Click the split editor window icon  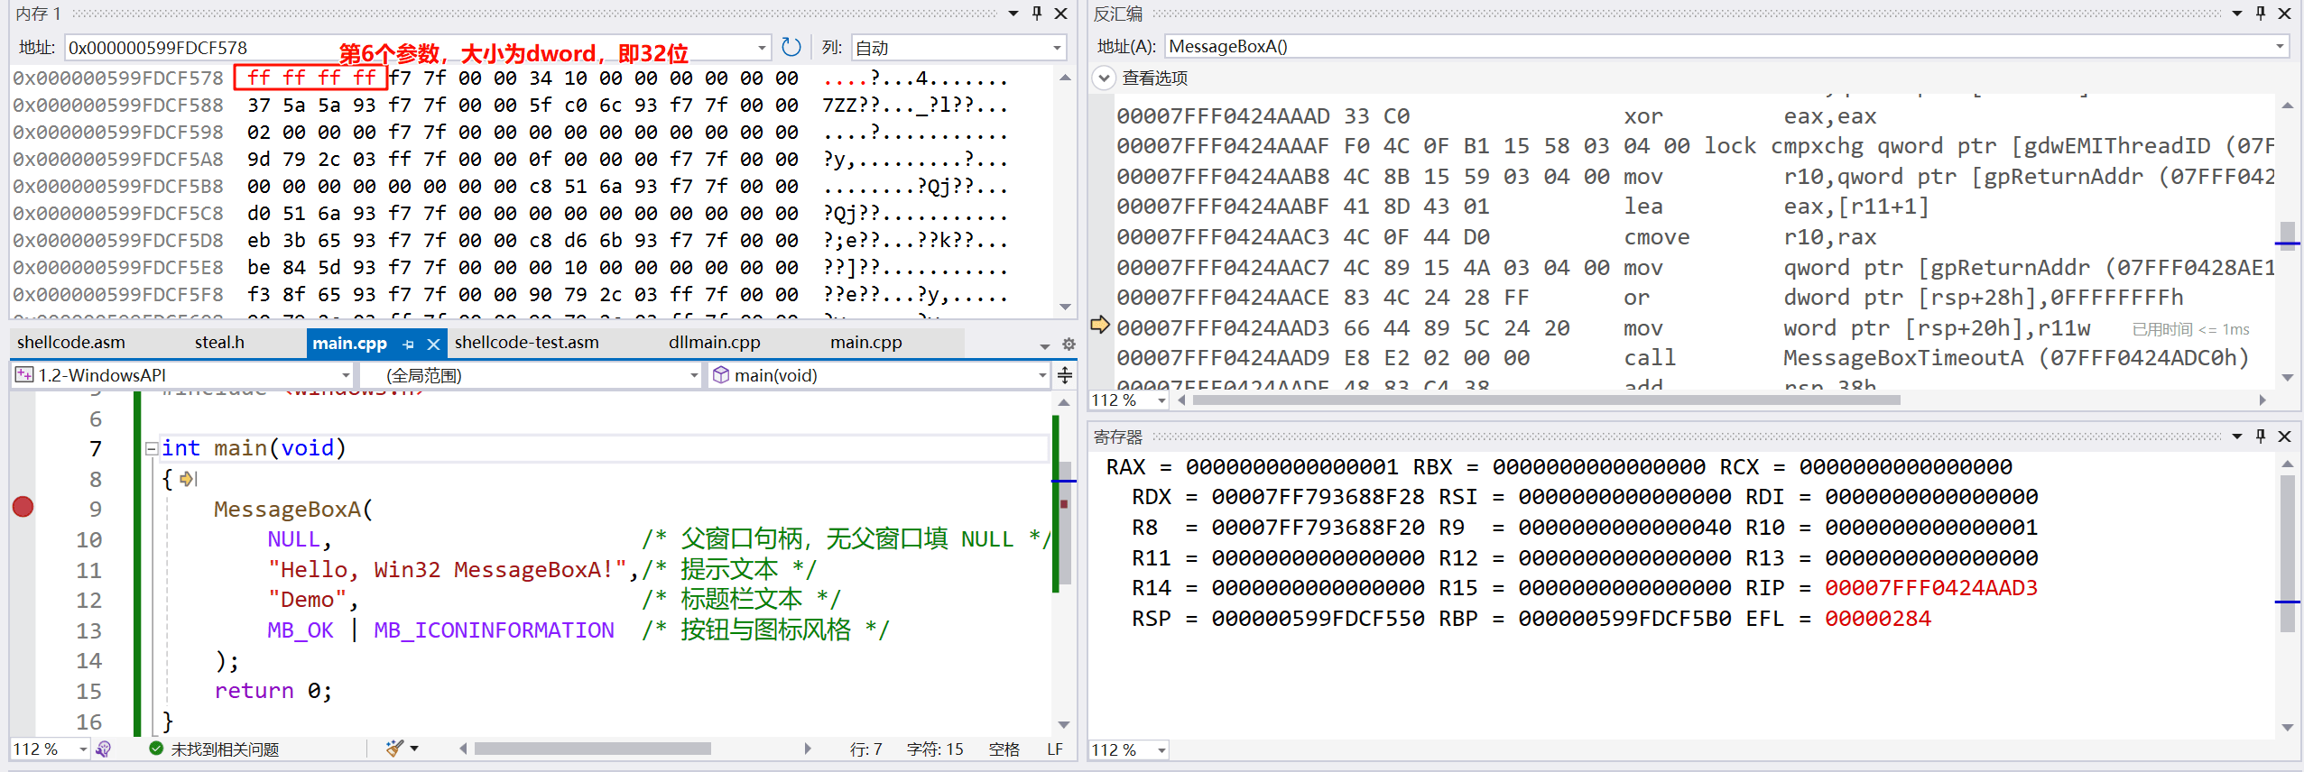(x=1065, y=375)
